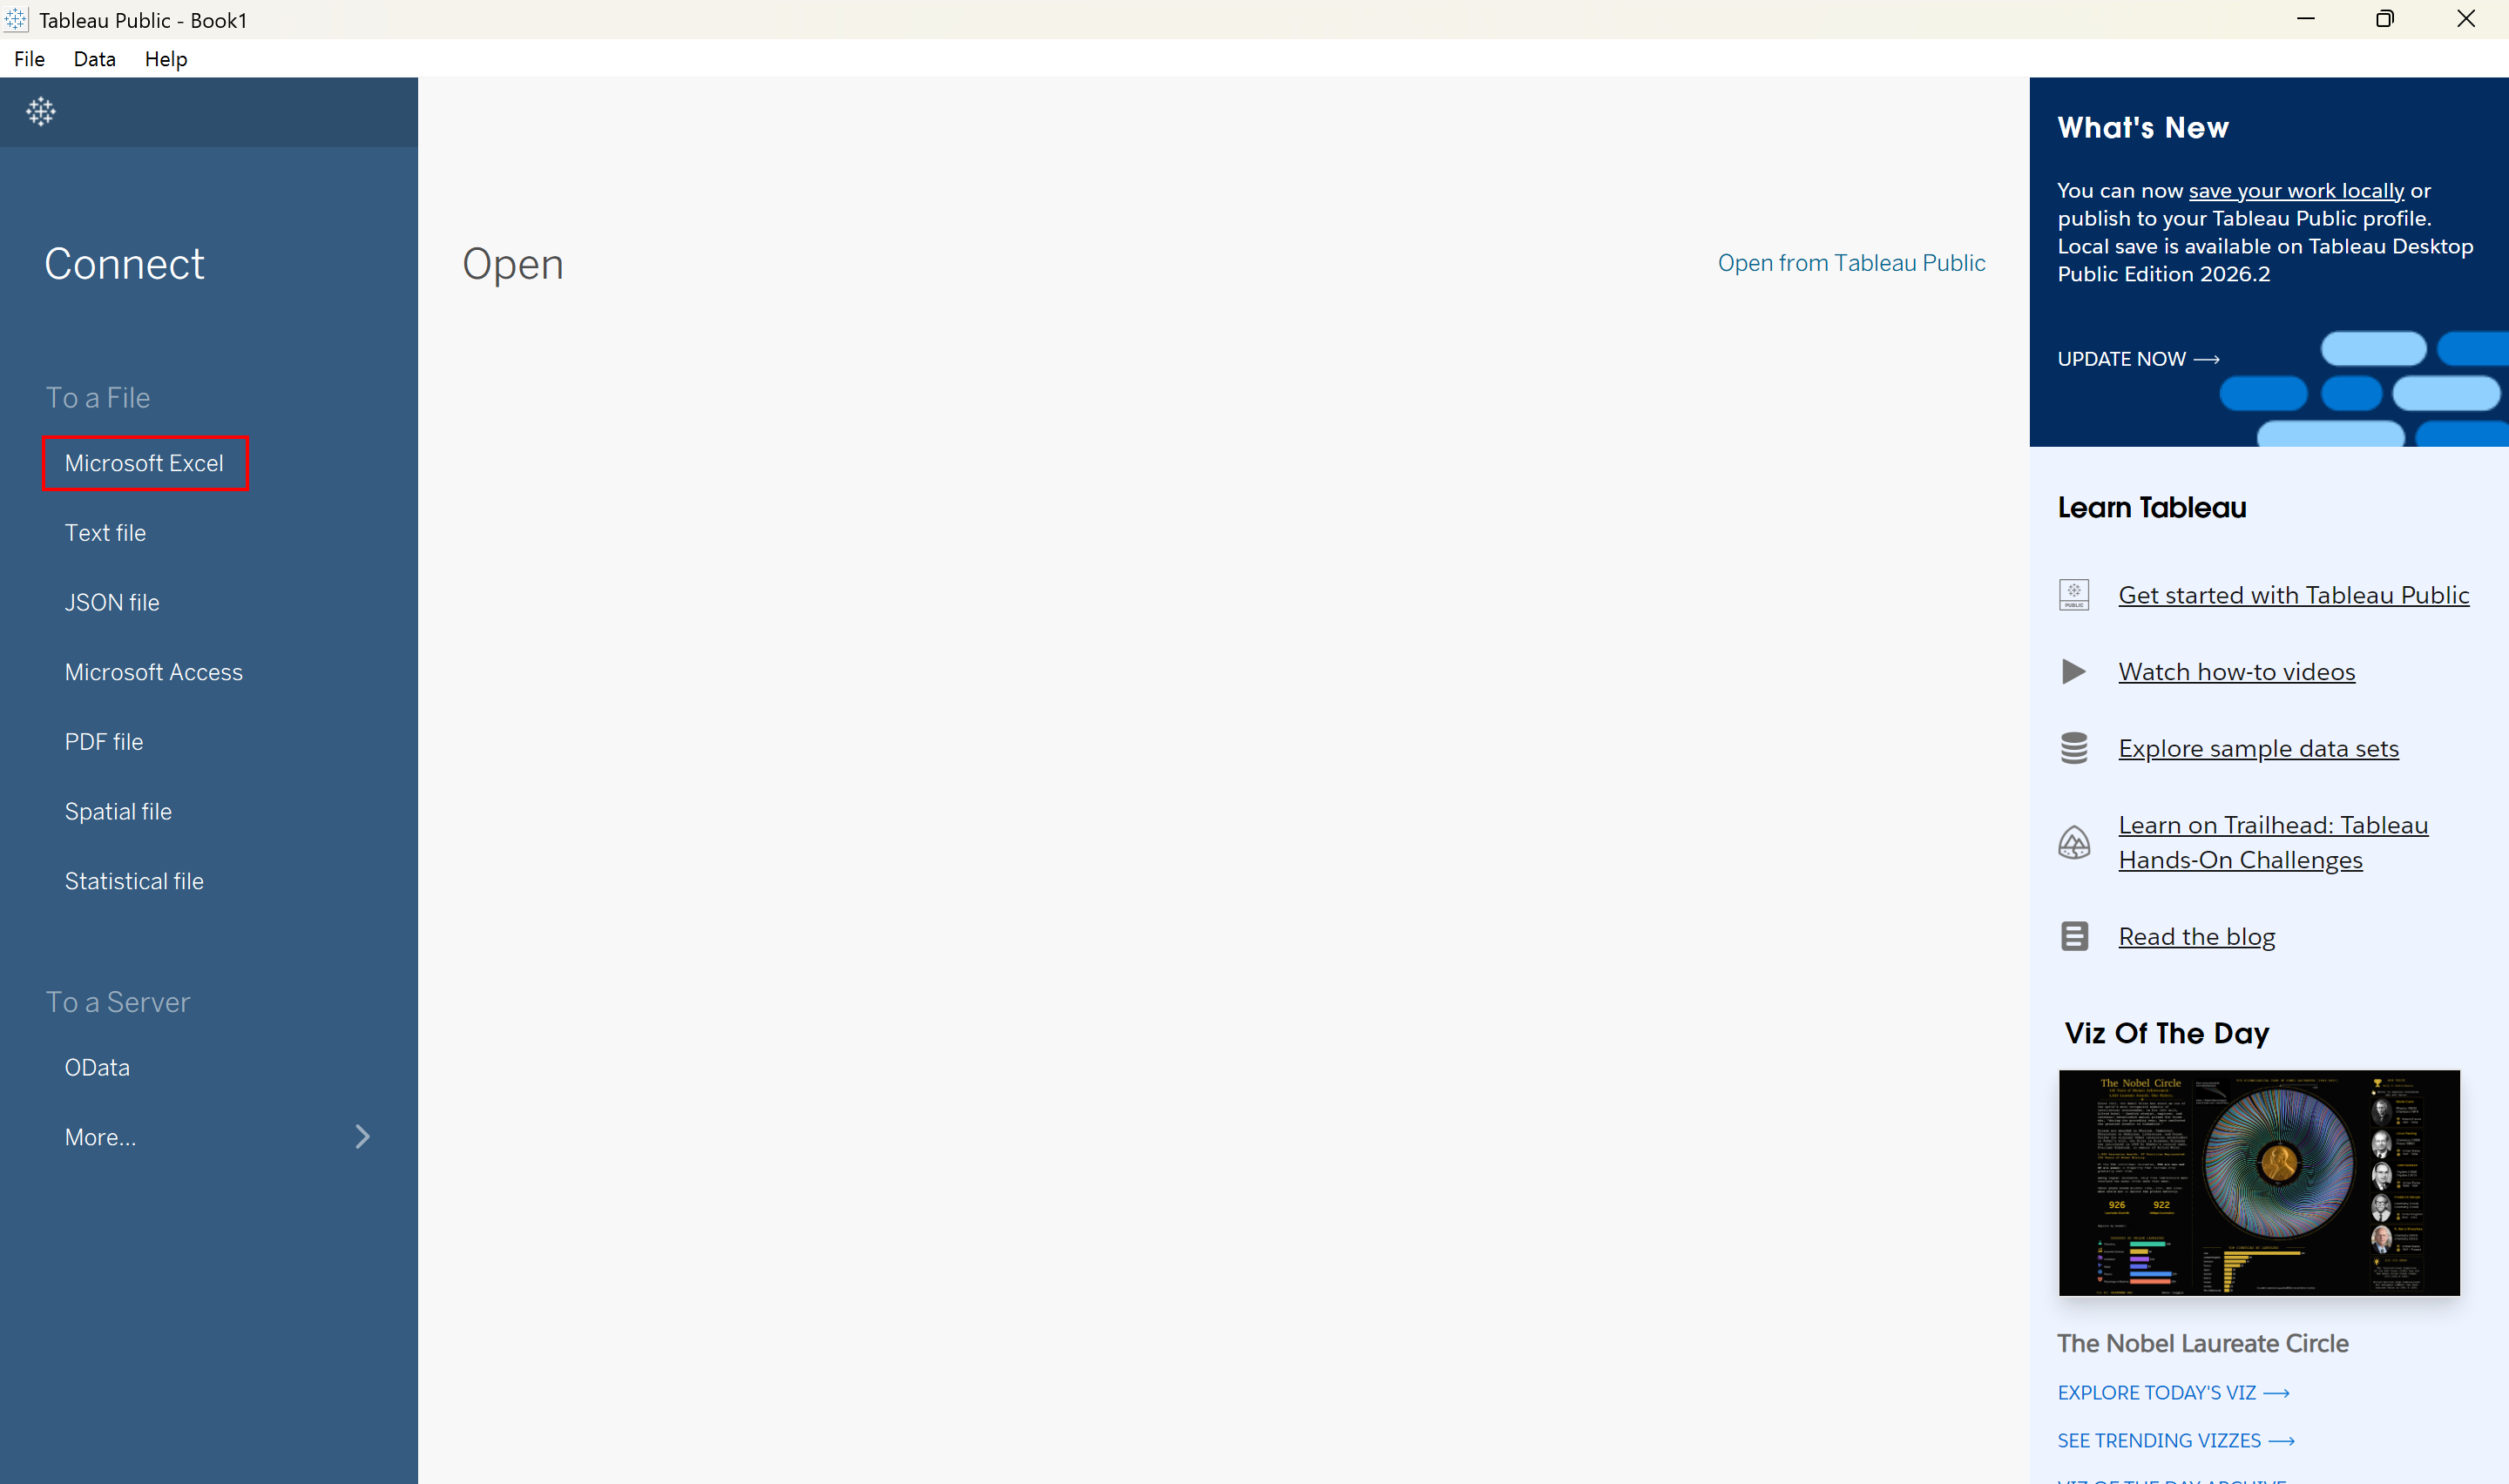Click the play icon beside how-to videos
This screenshot has height=1484, width=2509.
(2074, 671)
